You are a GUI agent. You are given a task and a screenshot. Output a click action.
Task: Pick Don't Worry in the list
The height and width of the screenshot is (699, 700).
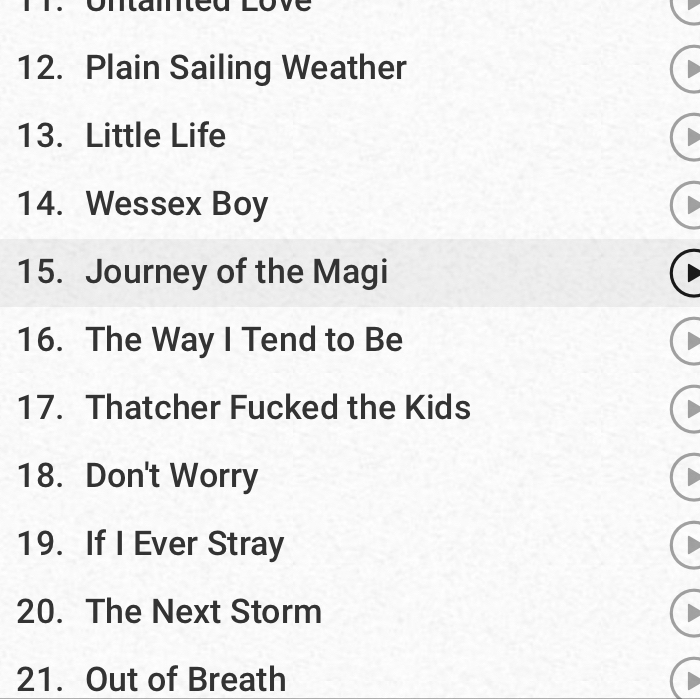tap(172, 476)
